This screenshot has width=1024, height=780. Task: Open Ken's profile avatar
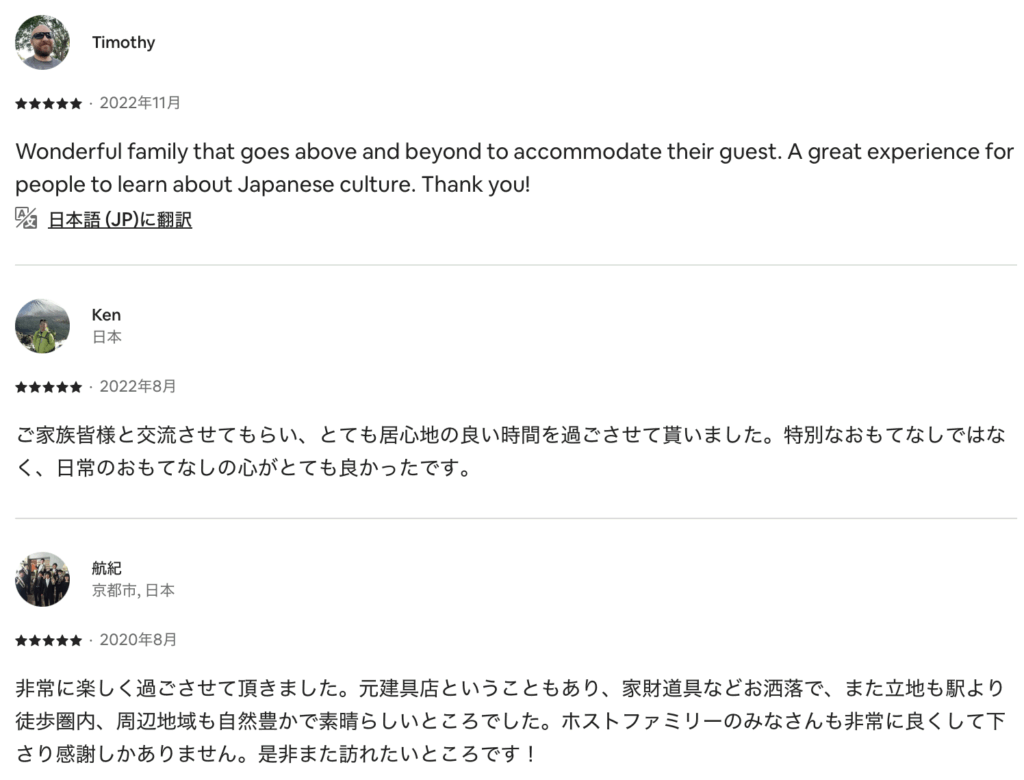(x=43, y=326)
